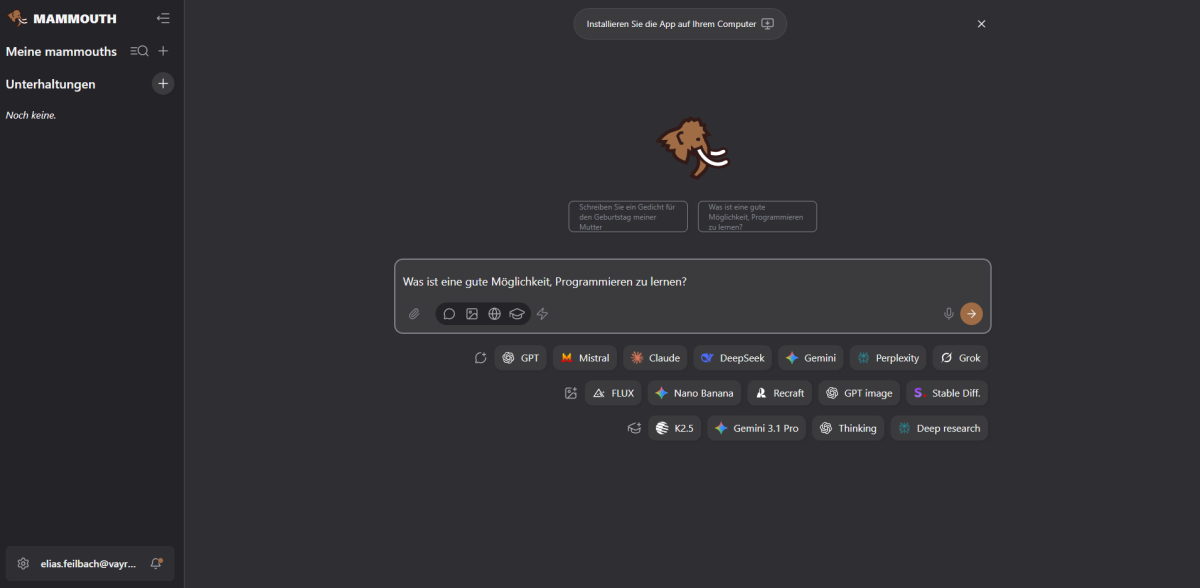
Task: Choose the Mistral model chip
Action: pos(585,358)
